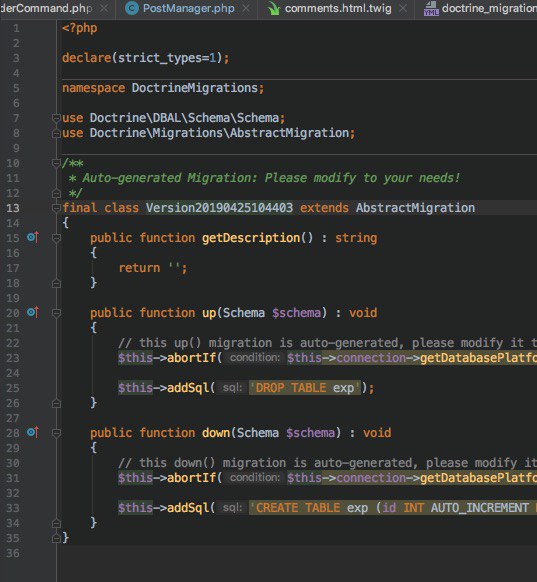537x582 pixels.
Task: Click the getDescription function name
Action: point(251,238)
